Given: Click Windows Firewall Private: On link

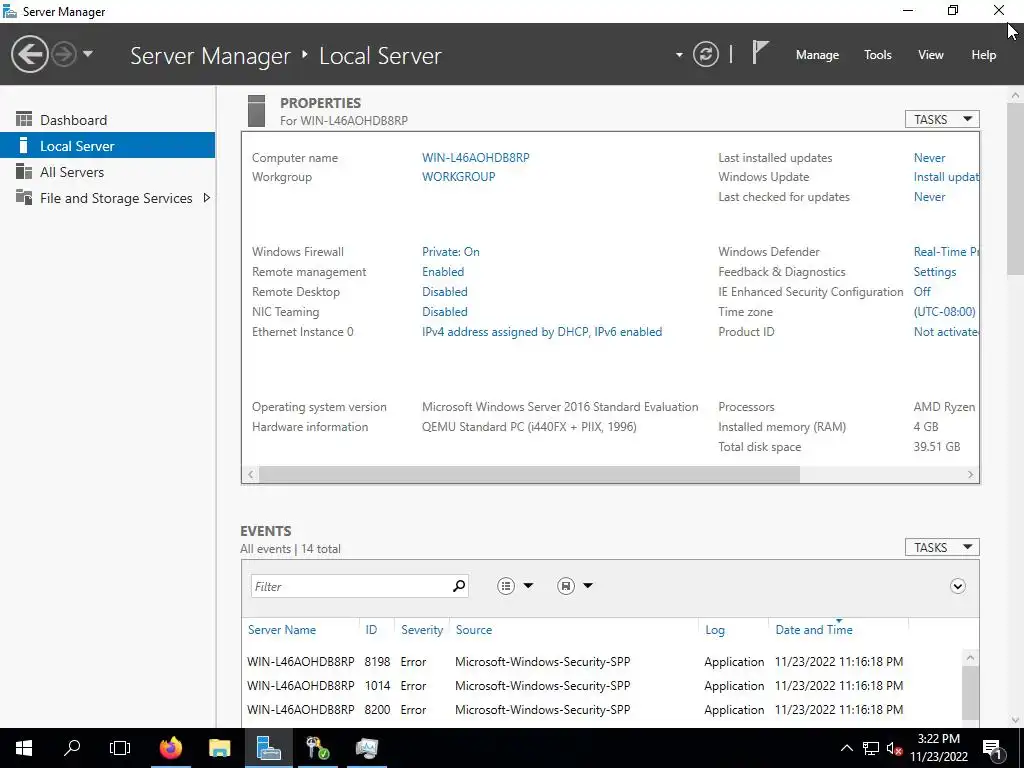Looking at the screenshot, I should [x=451, y=251].
